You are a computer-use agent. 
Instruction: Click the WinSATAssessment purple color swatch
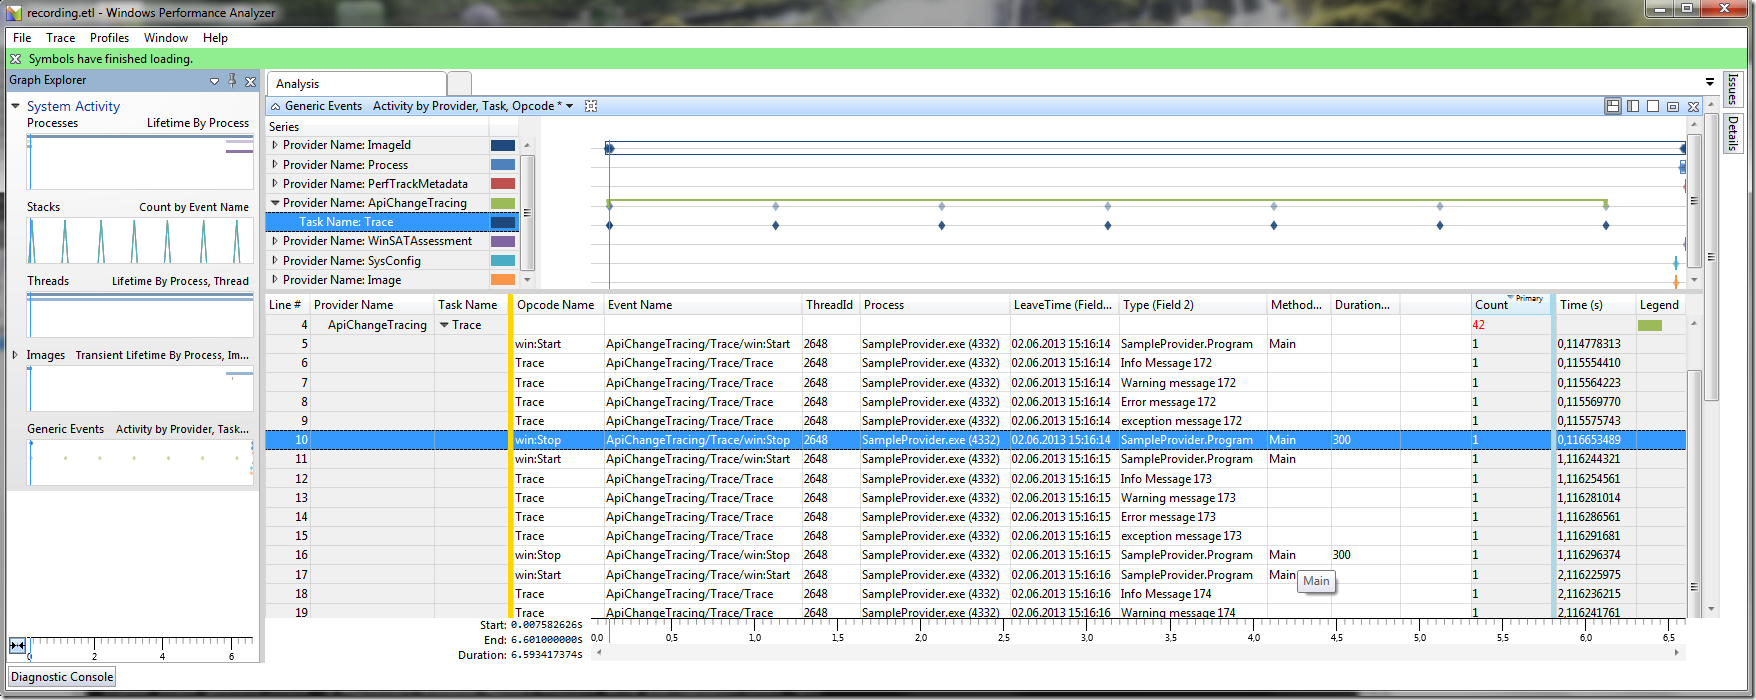pyautogui.click(x=503, y=241)
